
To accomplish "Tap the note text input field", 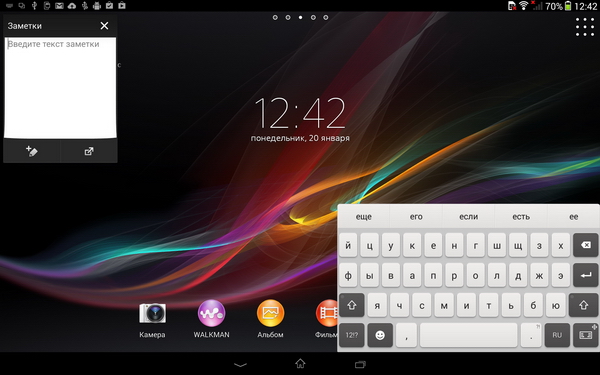I will coord(60,88).
